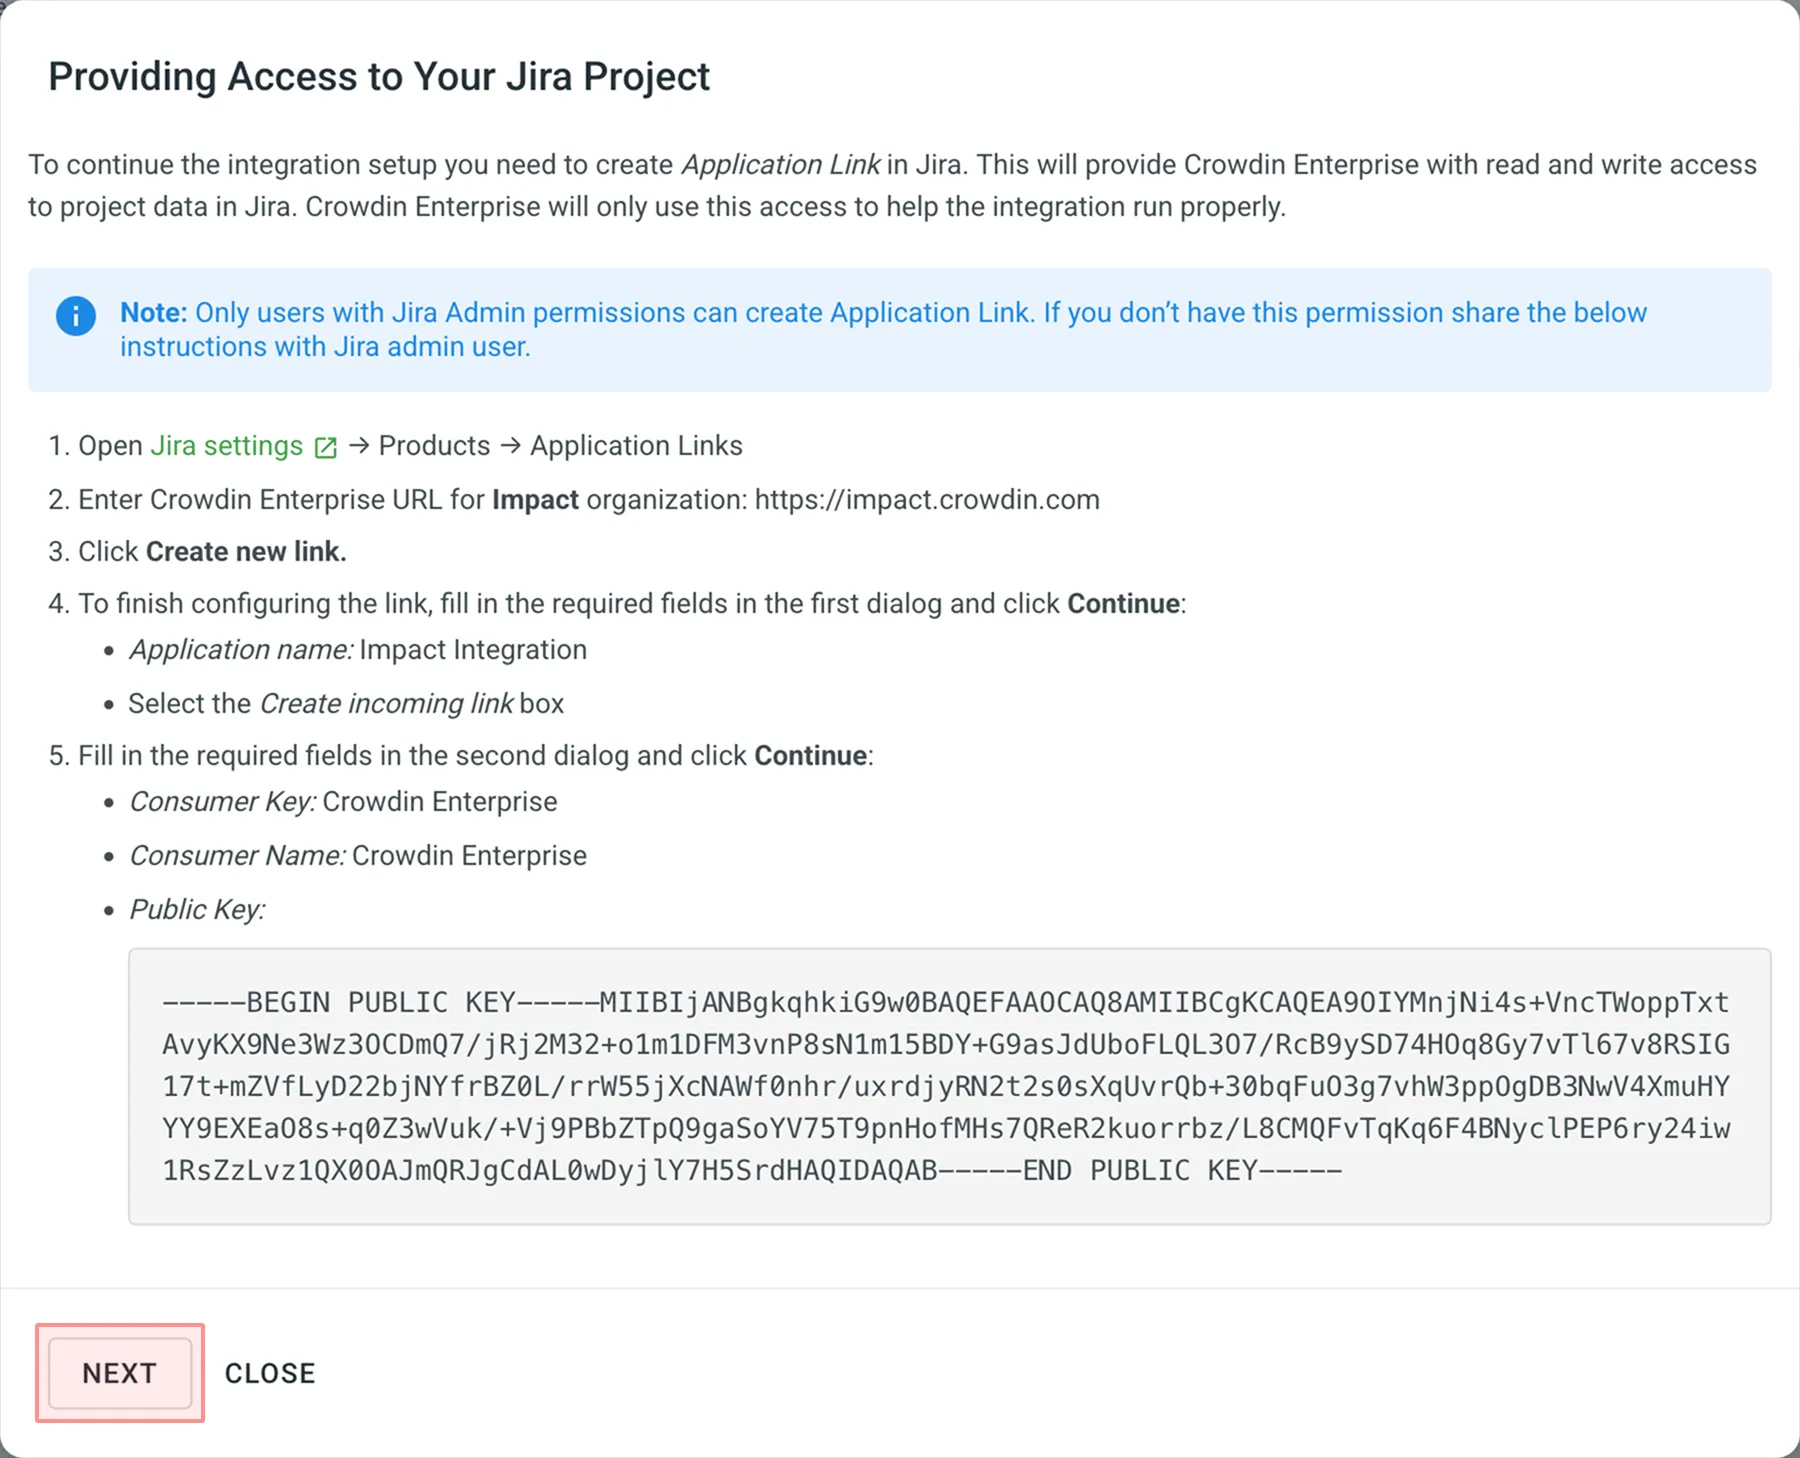Click the CLOSE button
Image resolution: width=1800 pixels, height=1458 pixels.
click(270, 1373)
